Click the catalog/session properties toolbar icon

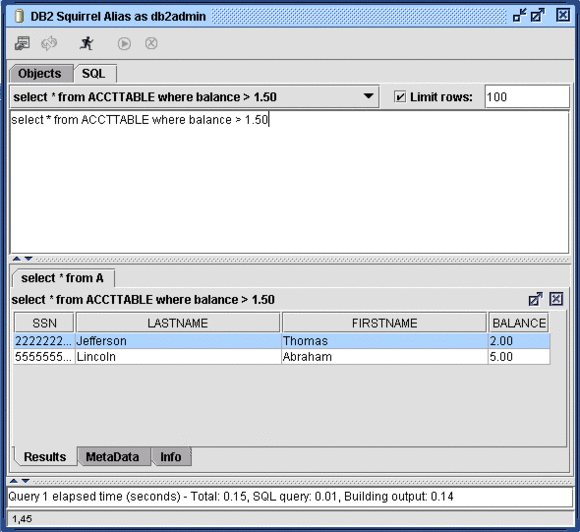click(x=22, y=43)
